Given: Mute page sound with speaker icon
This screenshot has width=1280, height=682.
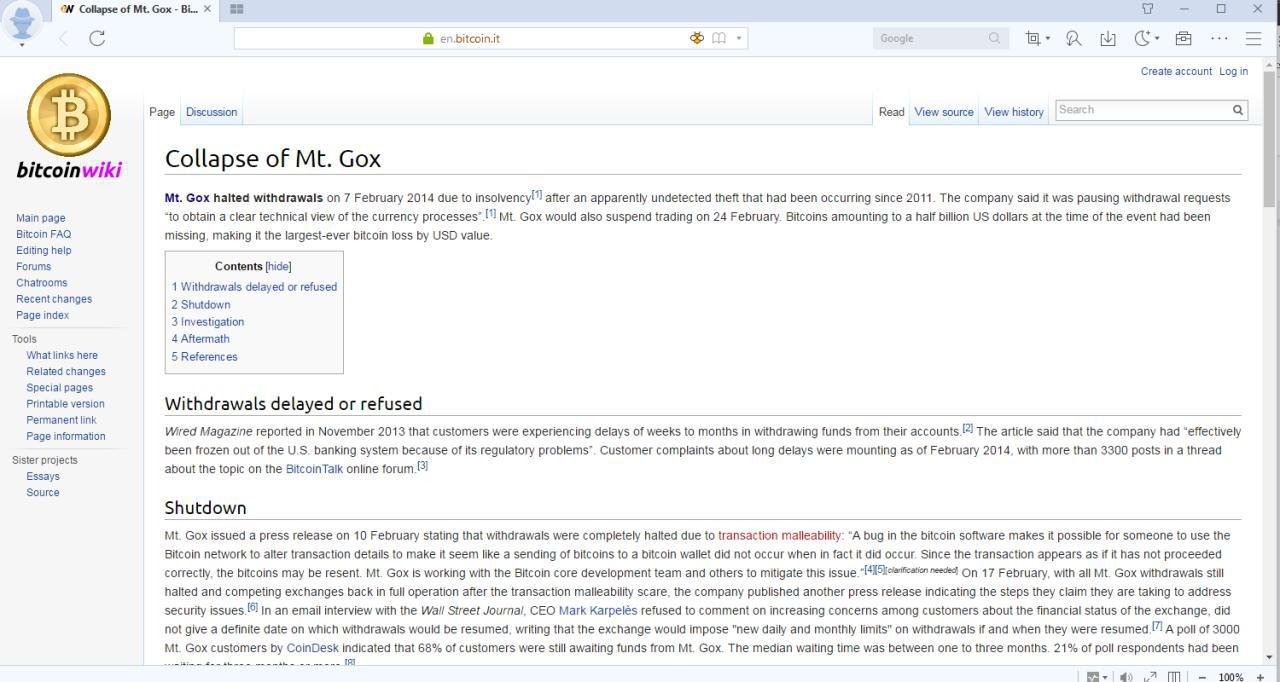Looking at the screenshot, I should click(x=1126, y=677).
